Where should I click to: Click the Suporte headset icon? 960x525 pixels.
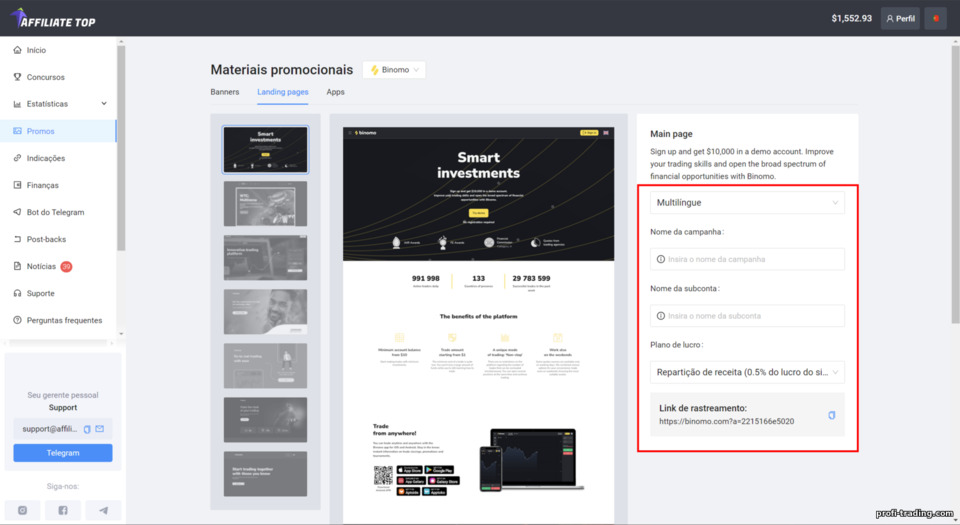[17, 293]
